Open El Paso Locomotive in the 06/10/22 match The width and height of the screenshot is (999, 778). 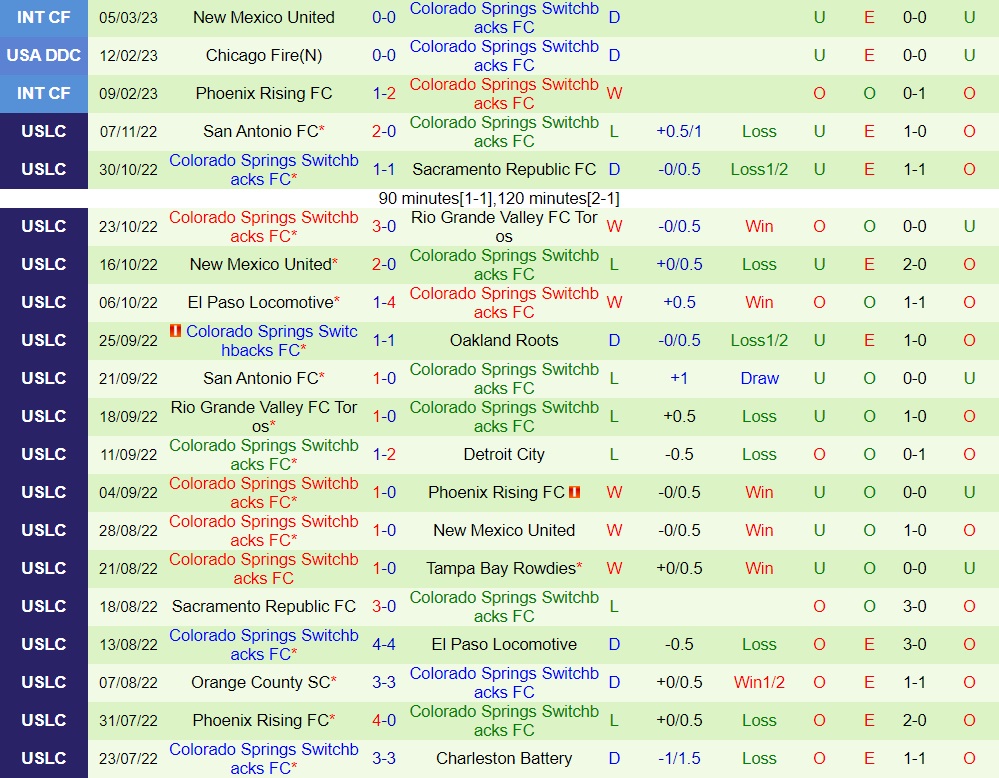point(261,302)
